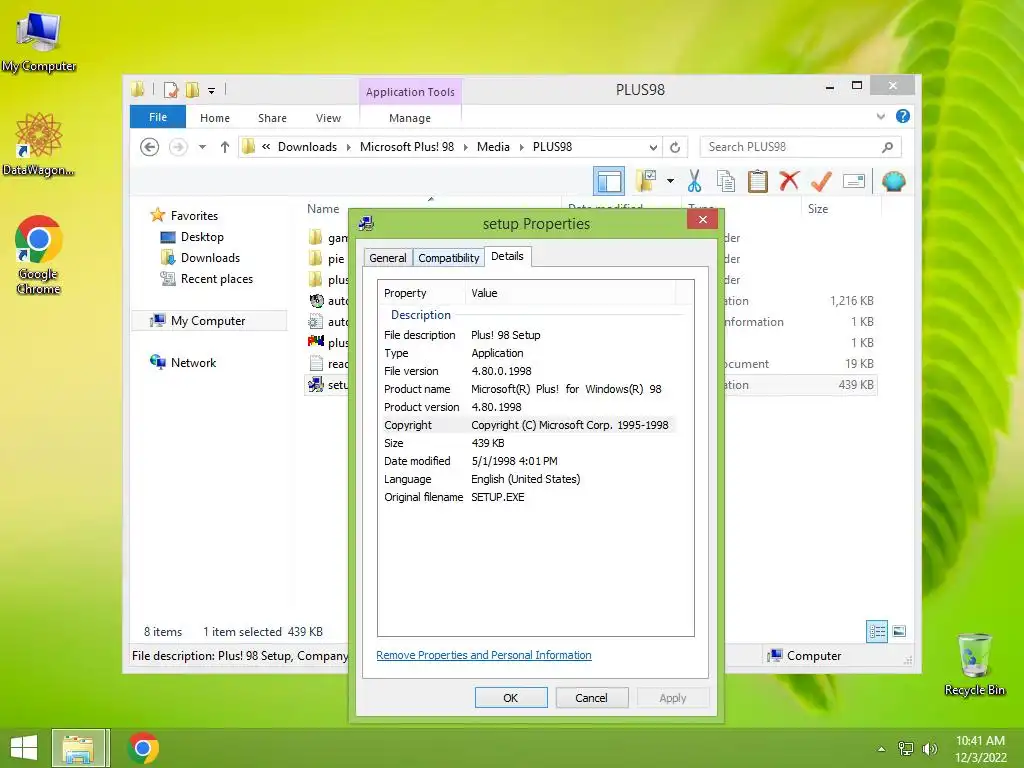Select My Computer in navigation pane

click(208, 321)
